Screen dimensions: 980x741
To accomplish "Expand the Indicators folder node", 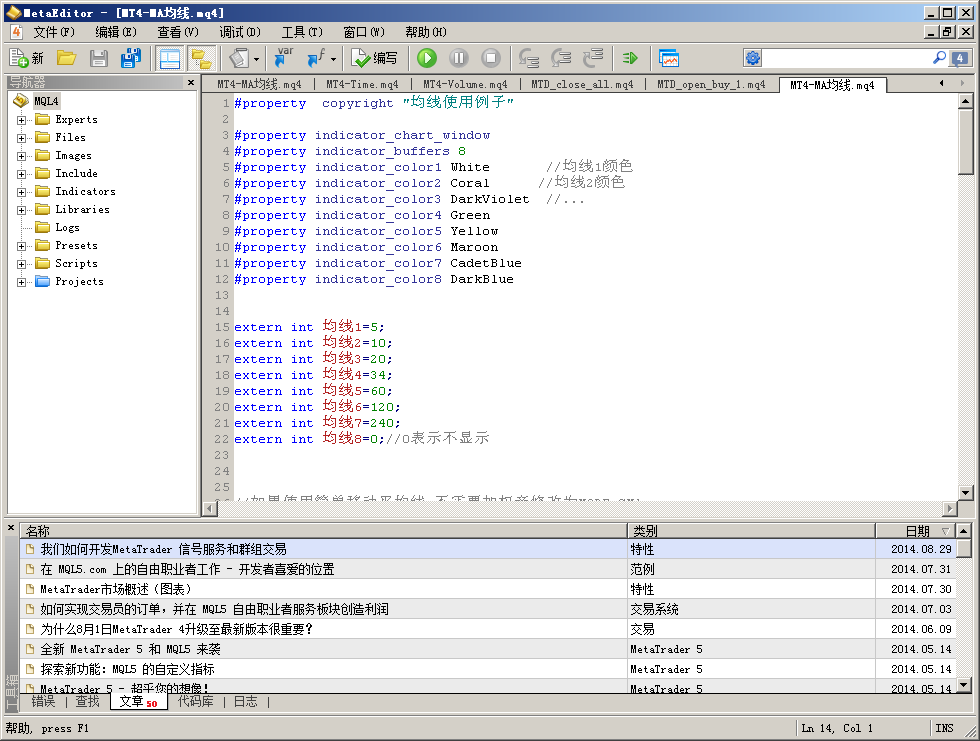I will 21,192.
